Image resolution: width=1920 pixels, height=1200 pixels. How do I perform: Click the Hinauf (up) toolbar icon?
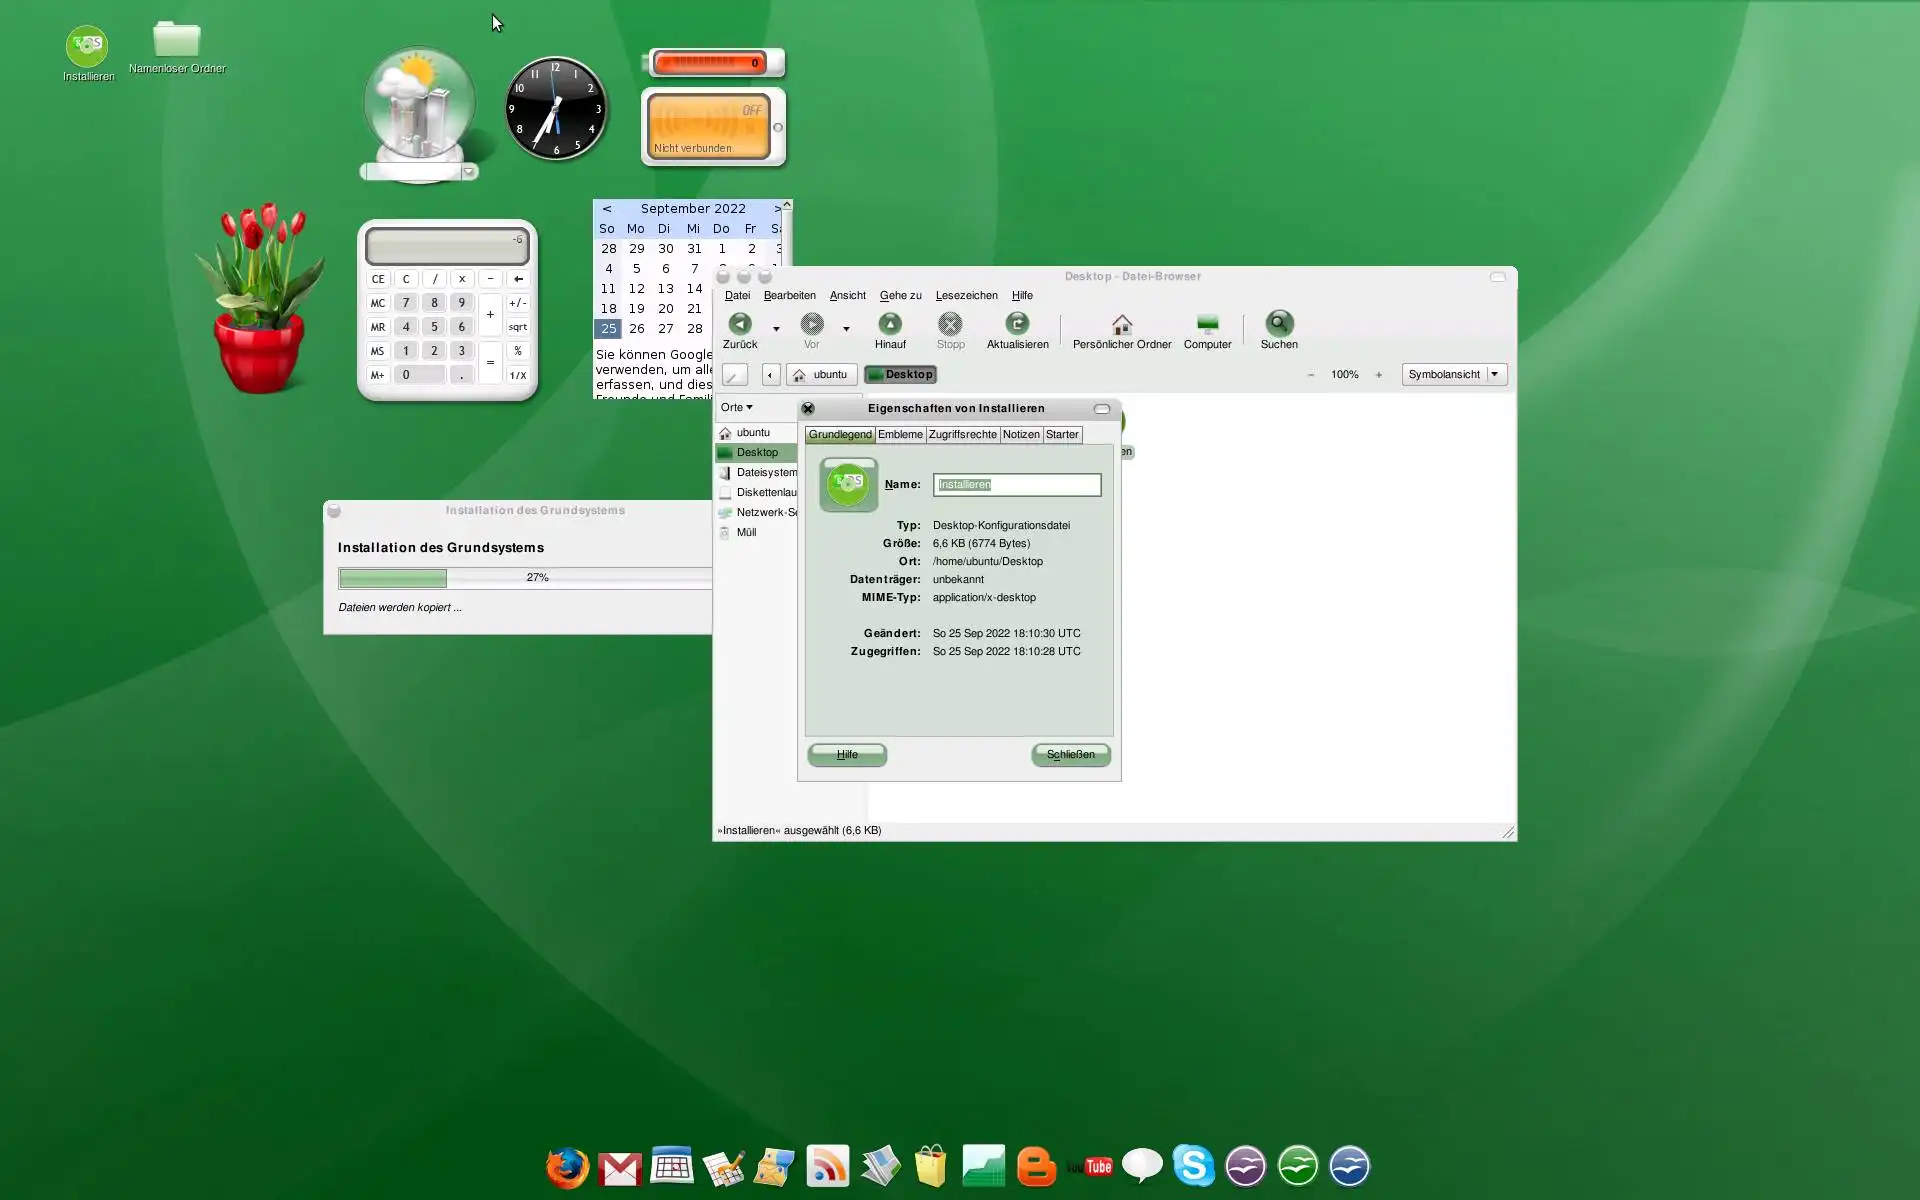tap(889, 325)
